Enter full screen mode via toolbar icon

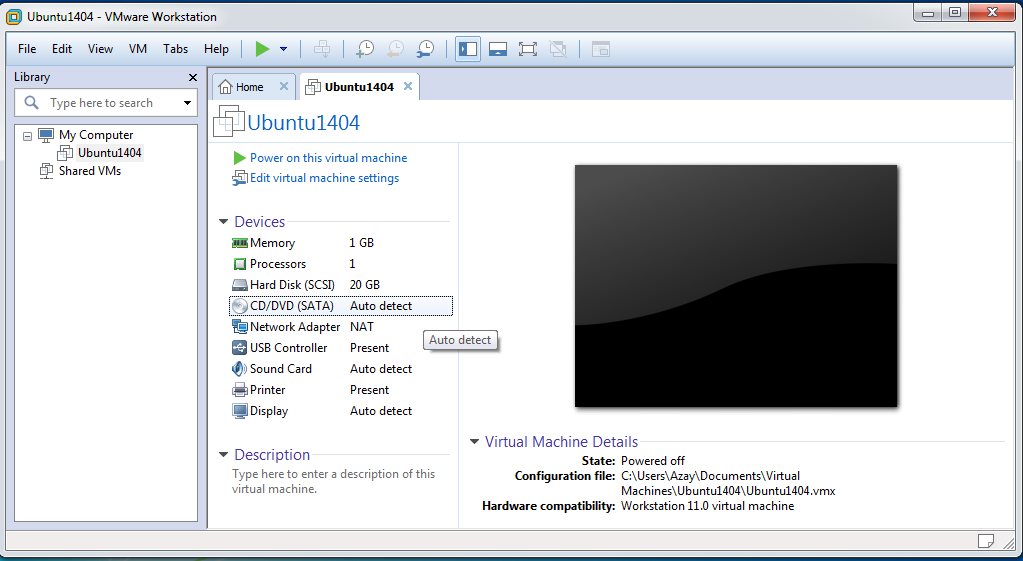(x=528, y=49)
